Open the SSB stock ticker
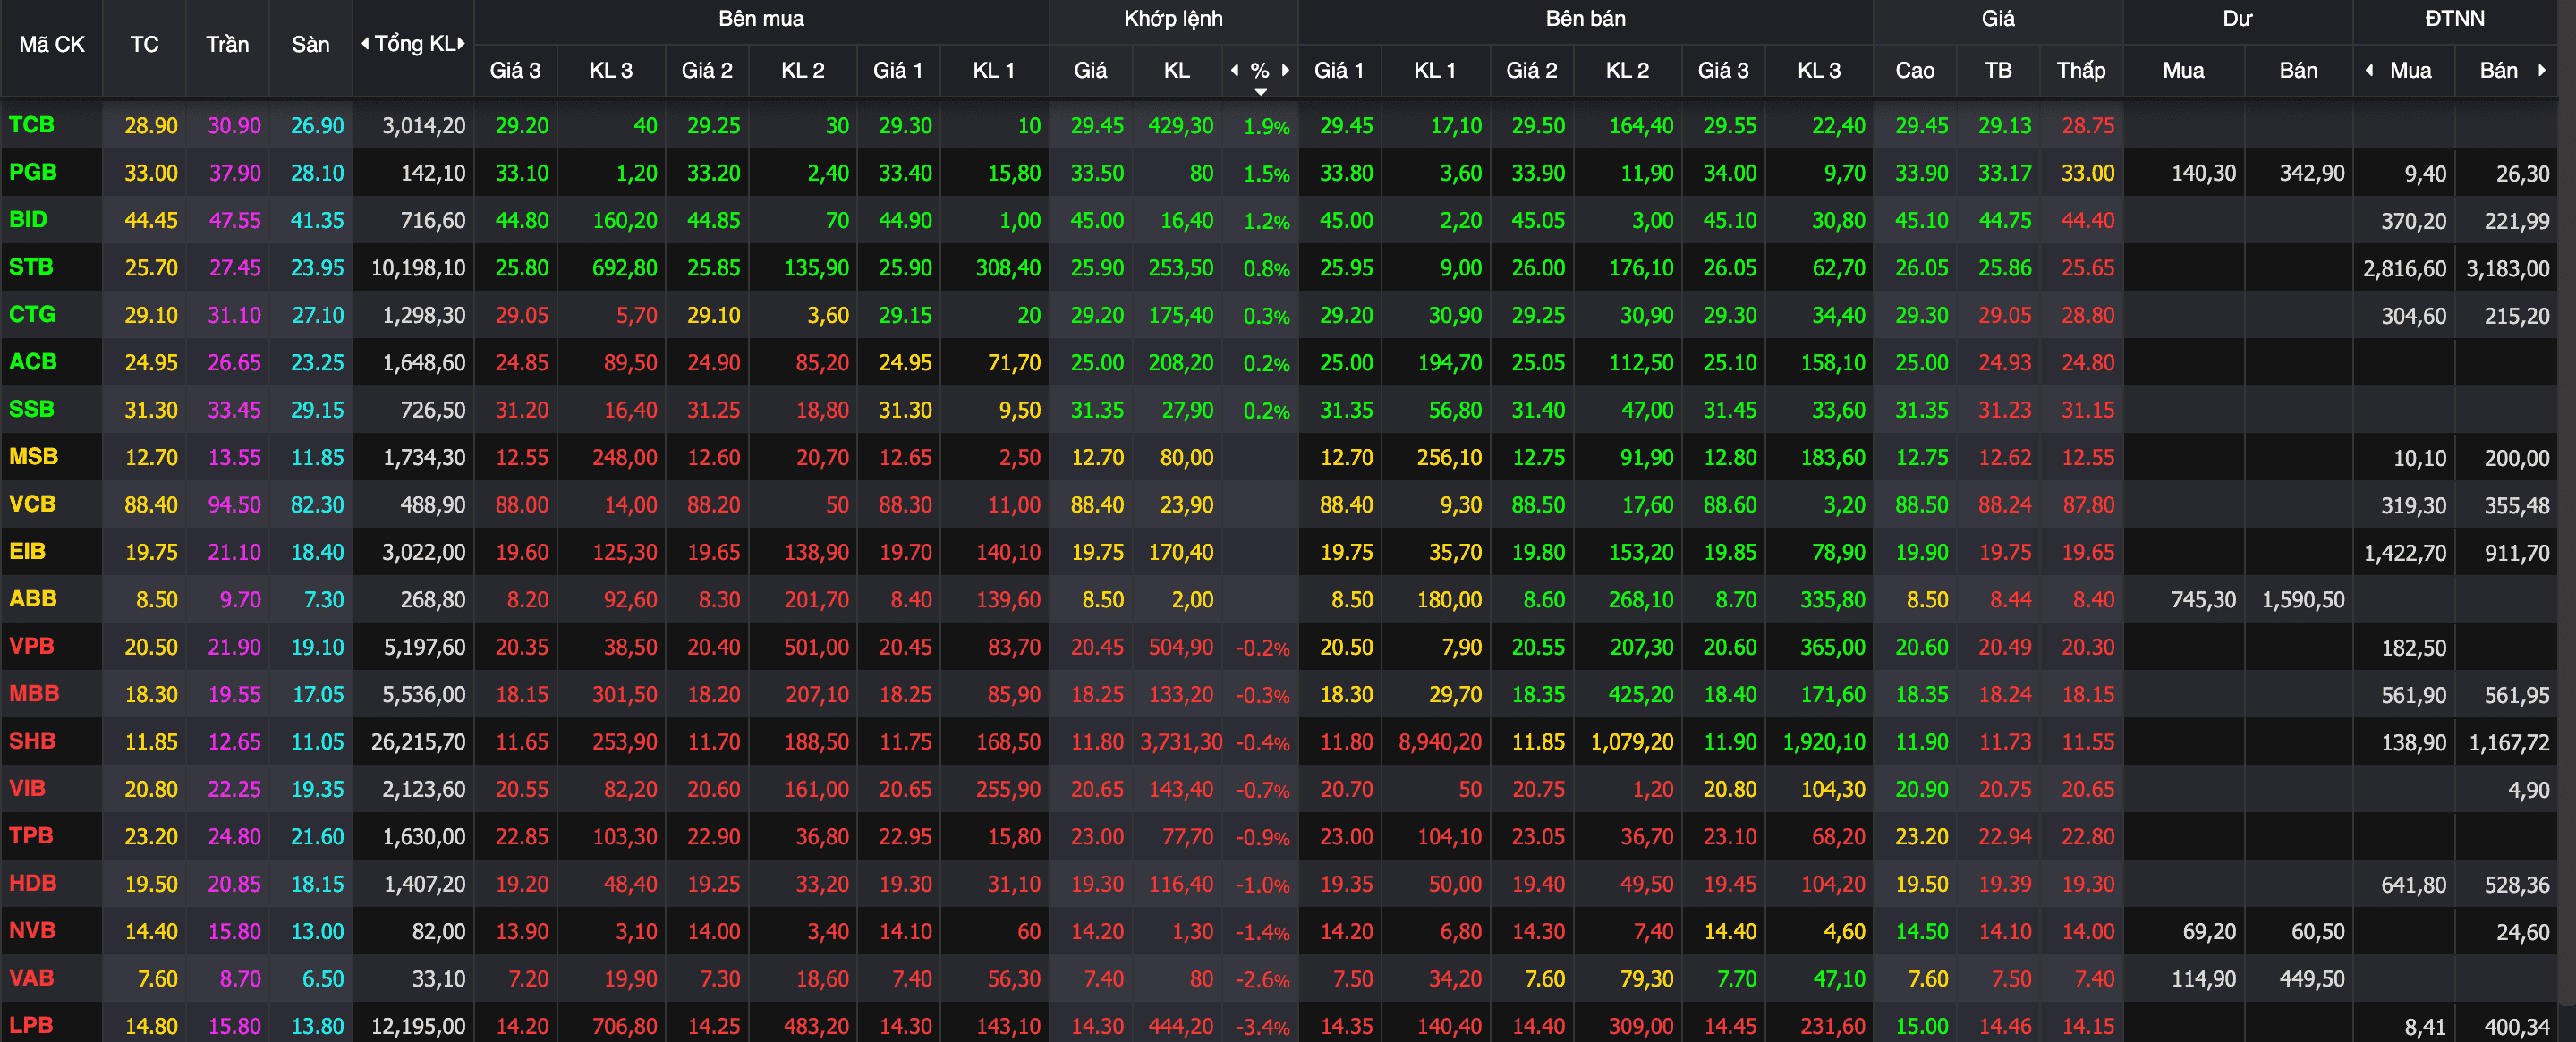This screenshot has height=1042, width=2576. [x=32, y=409]
